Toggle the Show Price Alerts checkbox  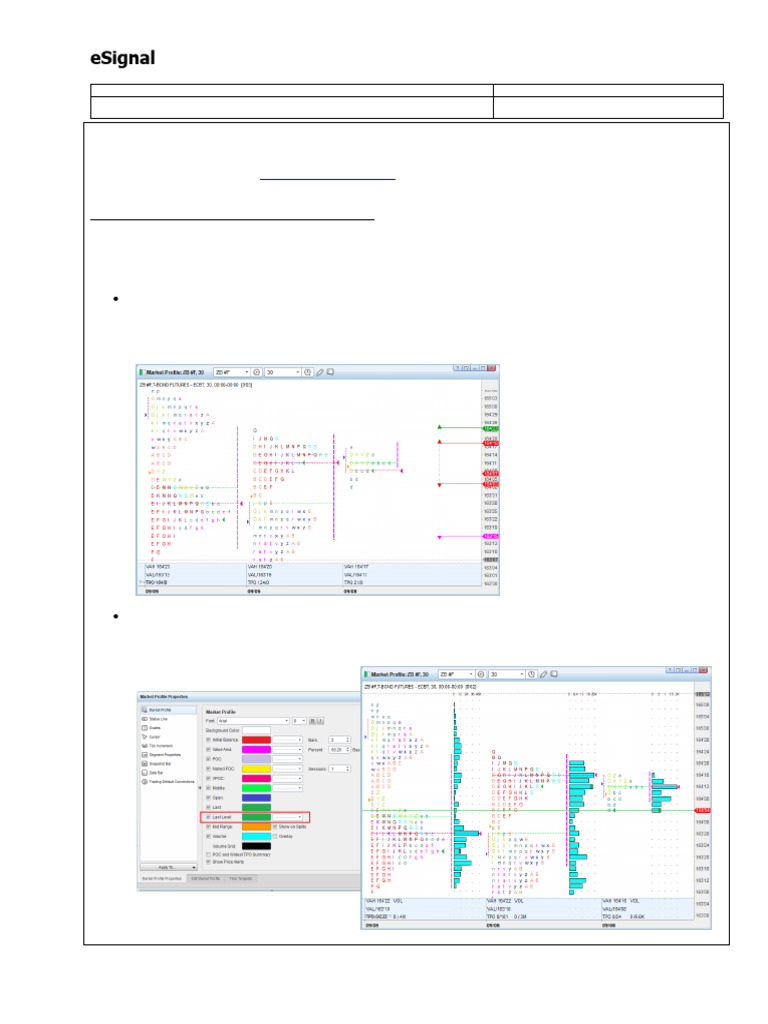208,862
